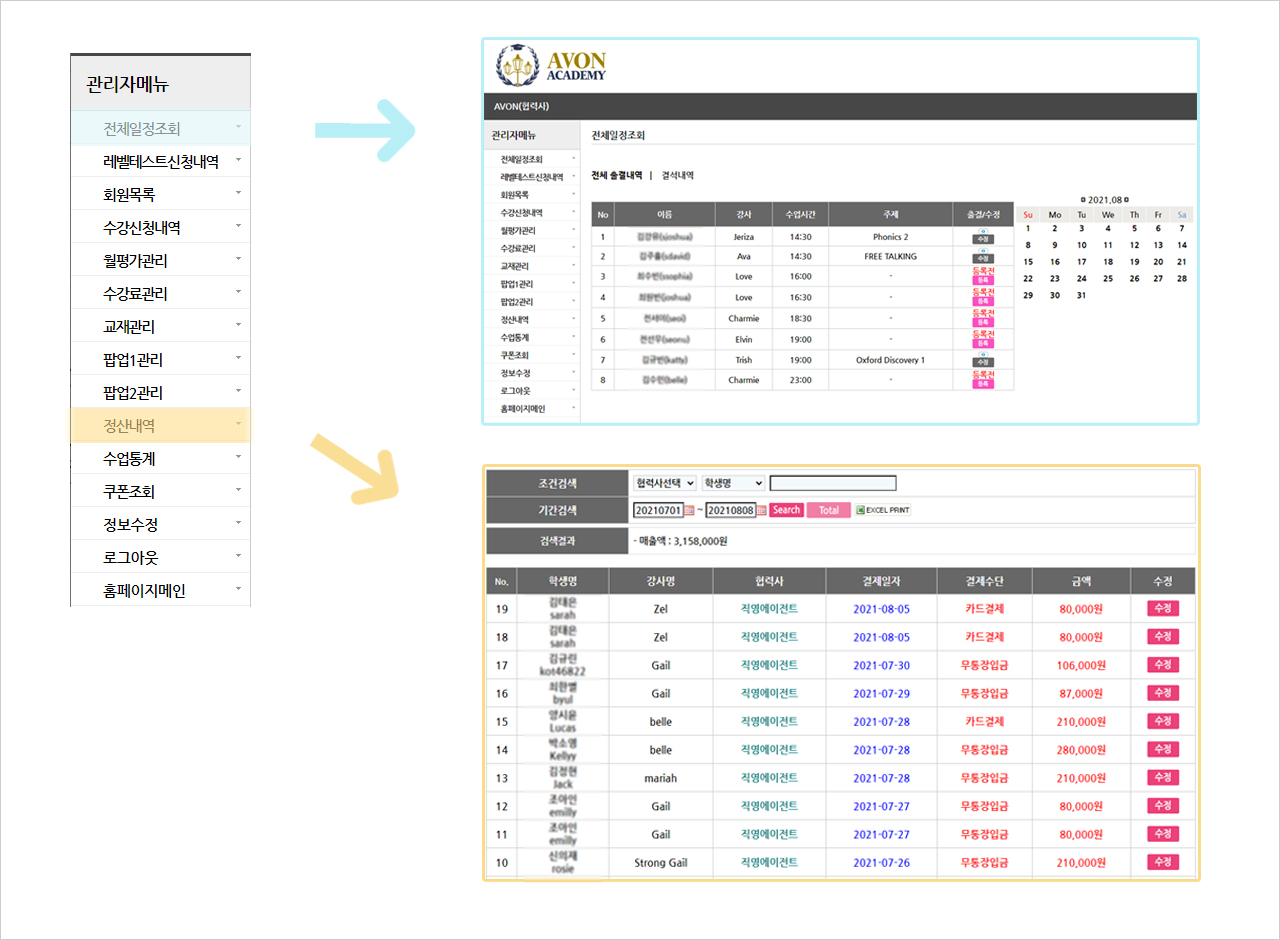
Task: Click the pink Search button
Action: [x=786, y=510]
